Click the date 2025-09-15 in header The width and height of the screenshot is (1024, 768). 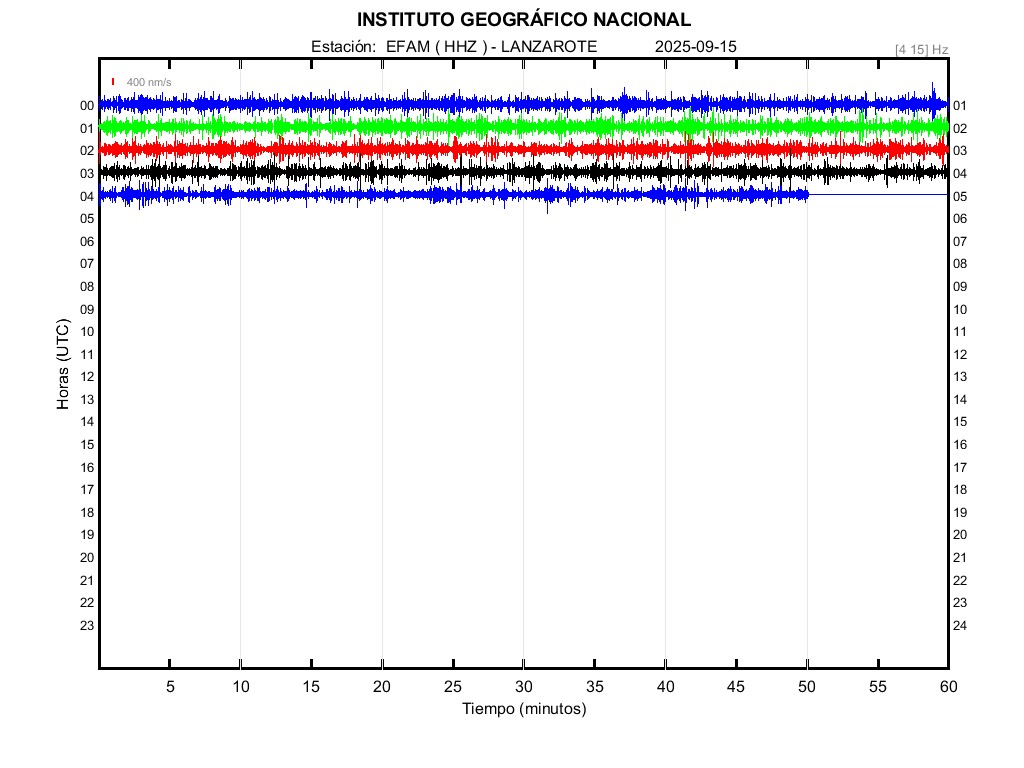tap(696, 47)
